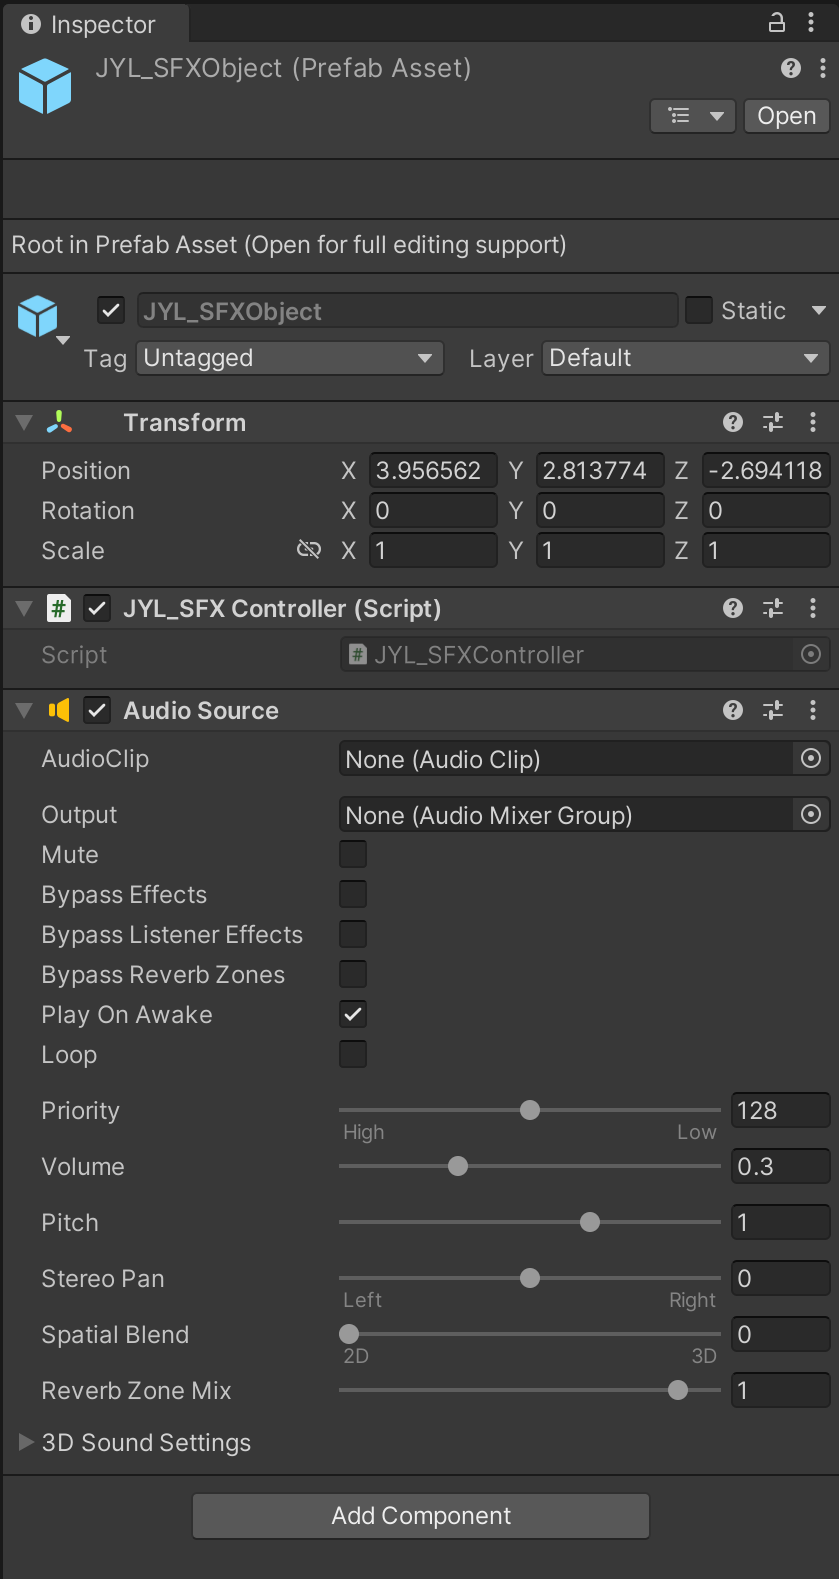
Task: Open JYL_SFX Controller context menu
Action: [x=813, y=608]
